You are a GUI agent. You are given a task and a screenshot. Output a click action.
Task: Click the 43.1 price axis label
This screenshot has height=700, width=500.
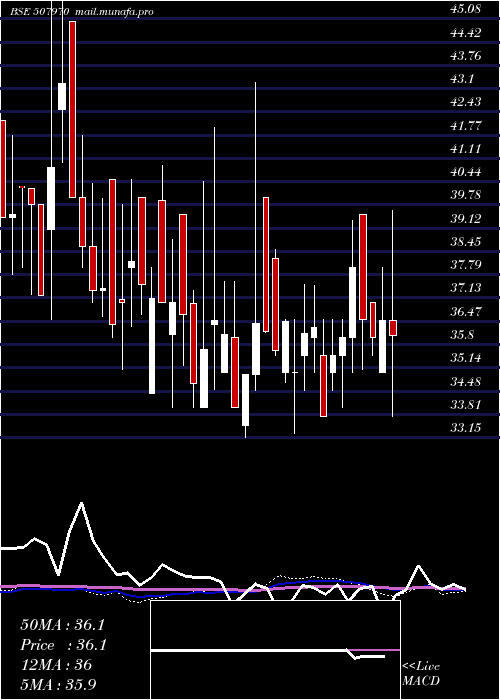[462, 79]
